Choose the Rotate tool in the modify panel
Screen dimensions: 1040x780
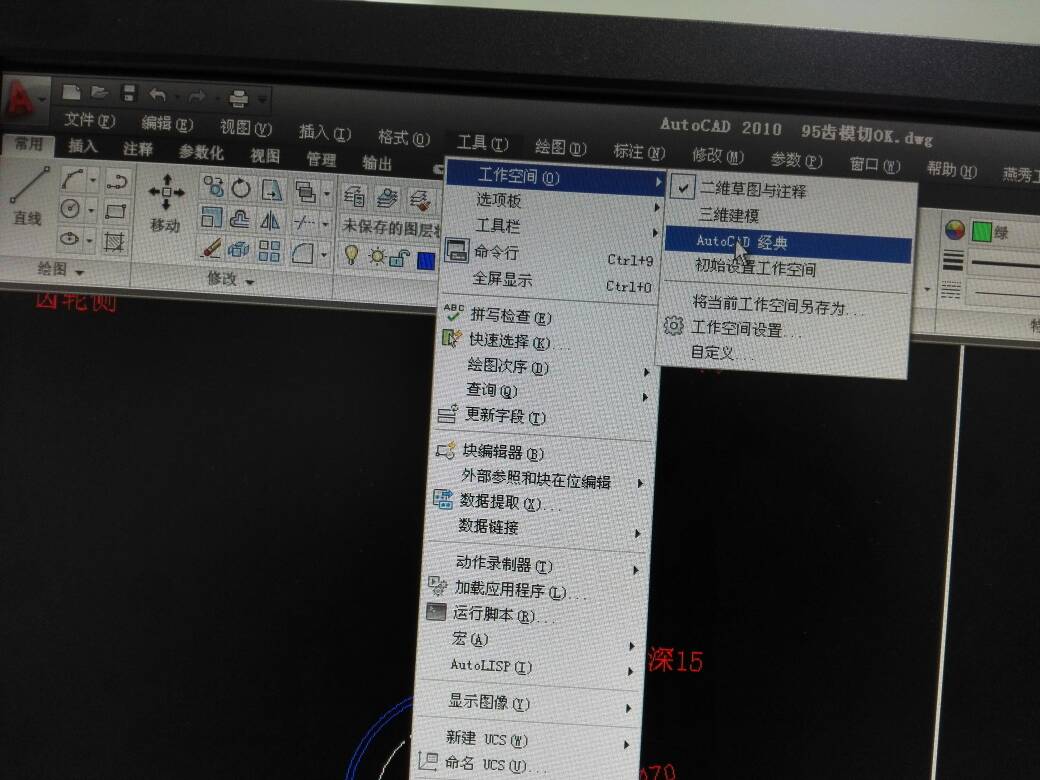241,189
